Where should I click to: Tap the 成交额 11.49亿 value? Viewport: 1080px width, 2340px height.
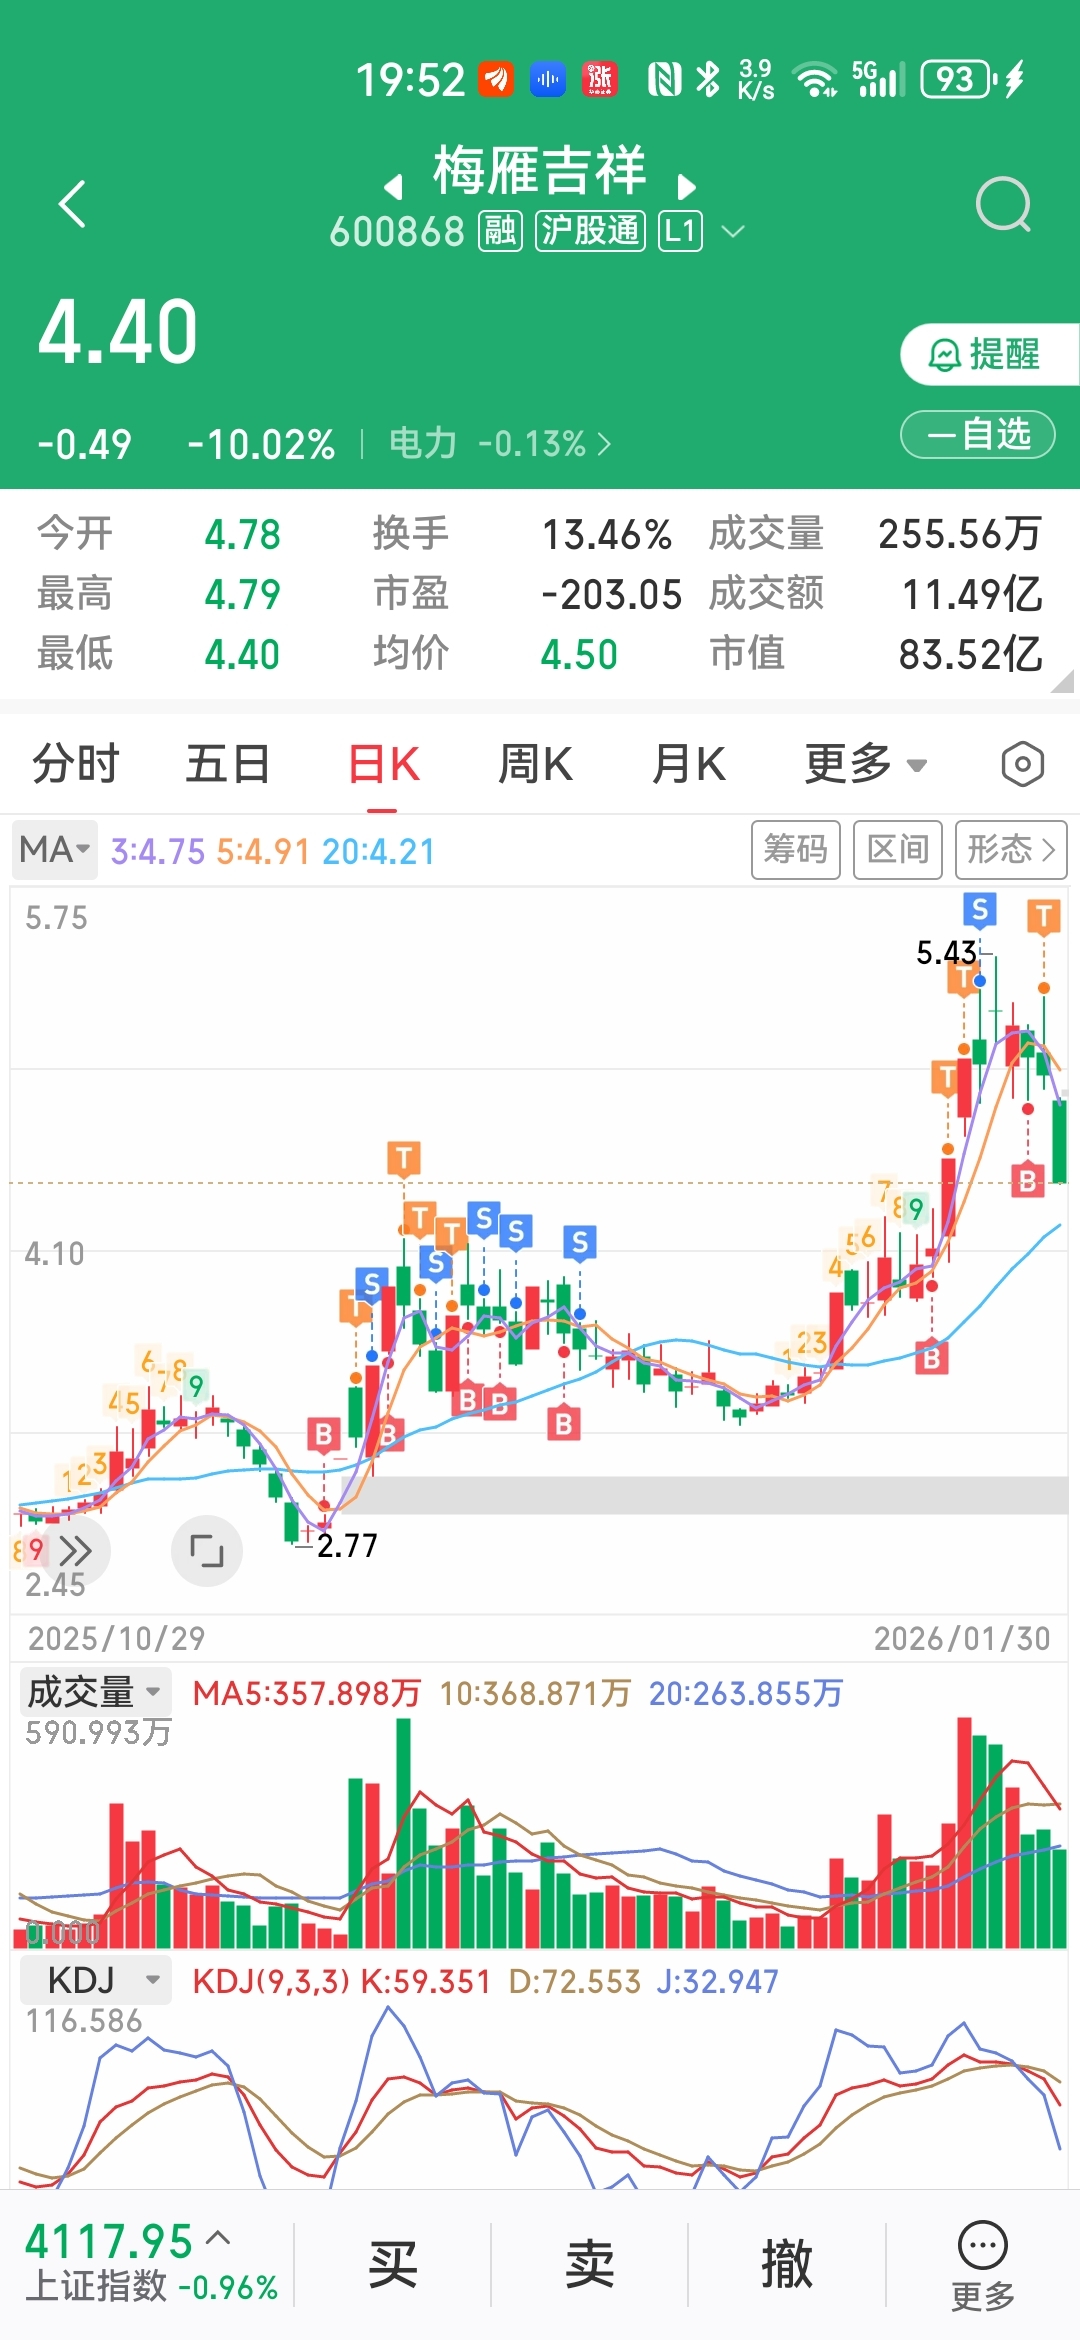tap(971, 595)
